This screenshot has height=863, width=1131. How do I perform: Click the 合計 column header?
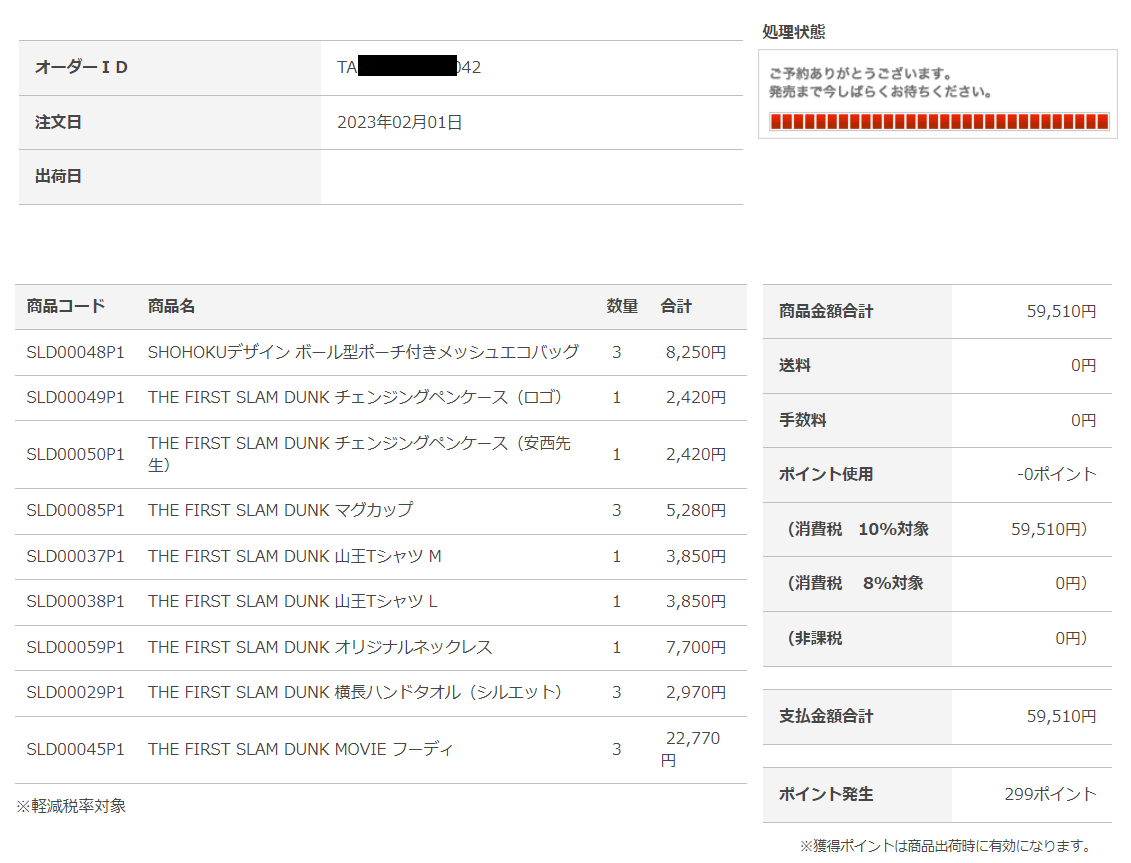coord(676,306)
